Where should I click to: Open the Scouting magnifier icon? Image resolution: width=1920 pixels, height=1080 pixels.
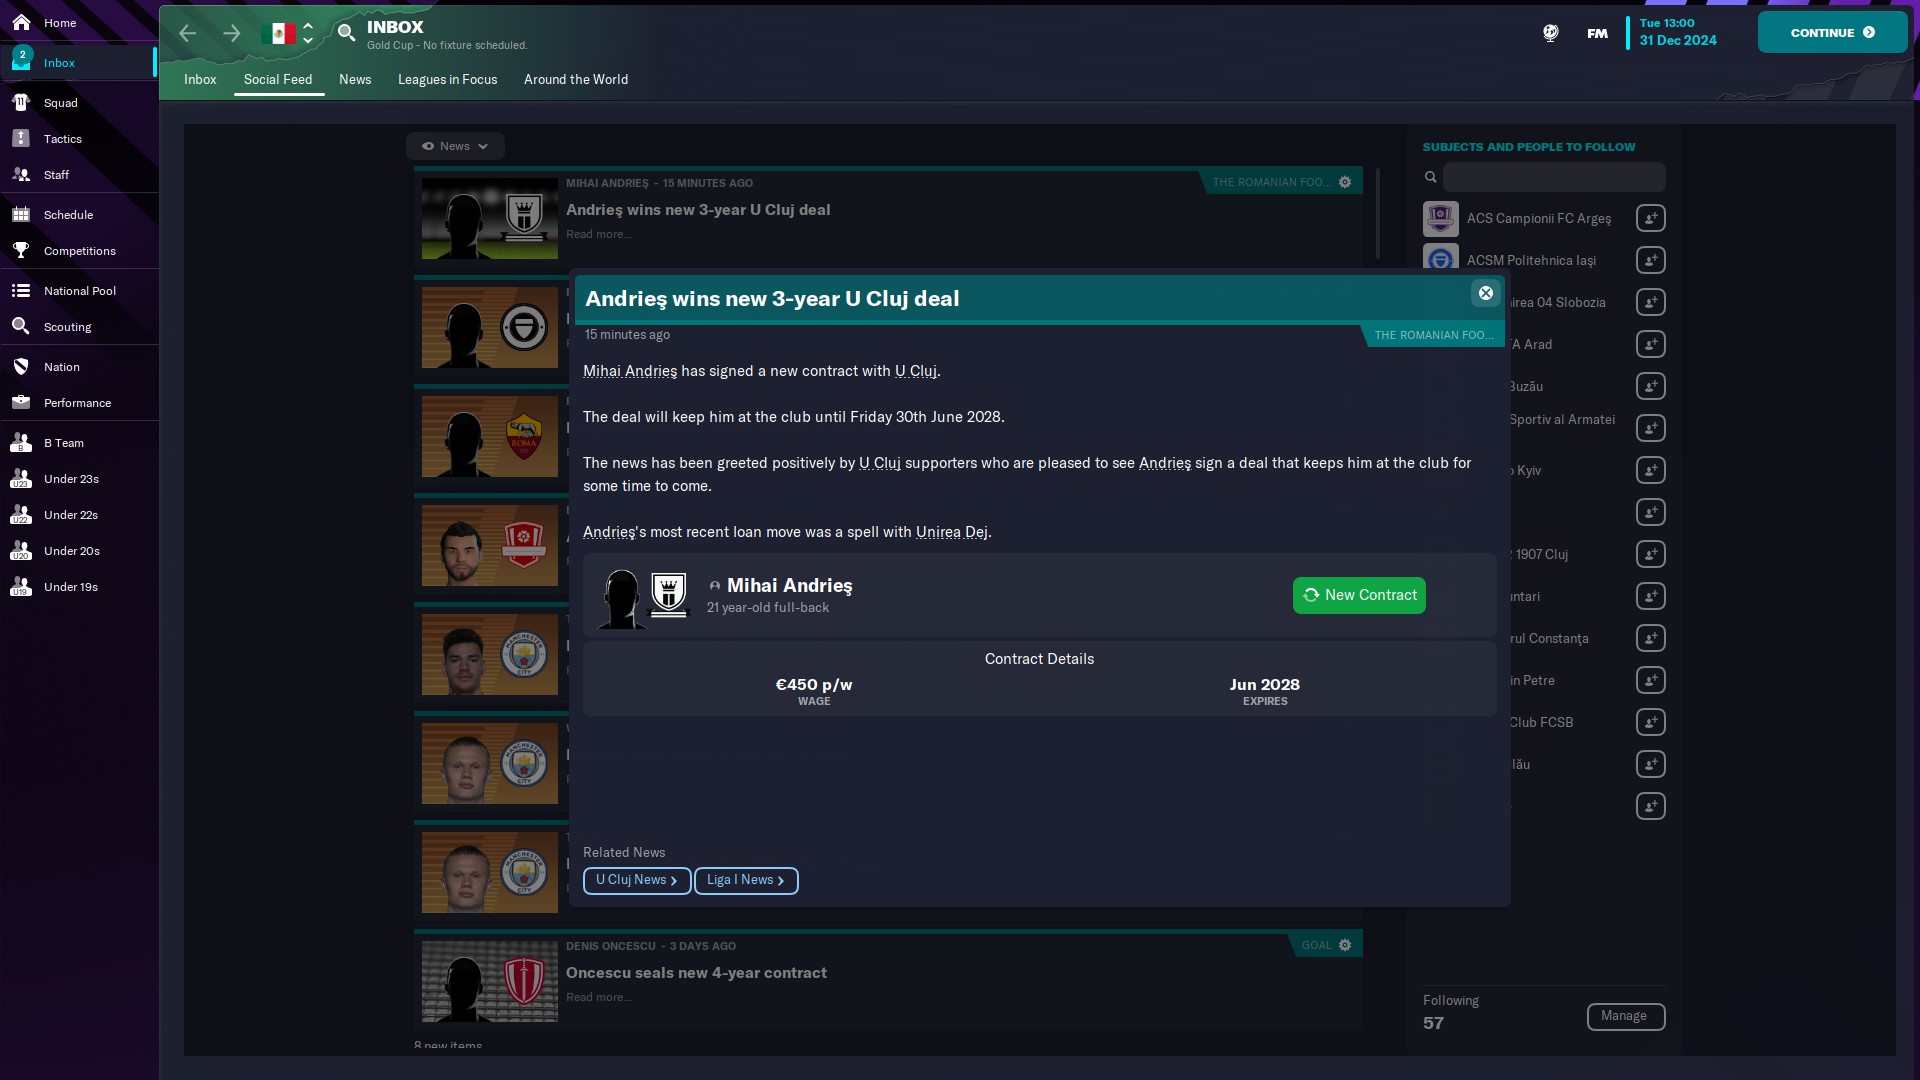pos(21,326)
